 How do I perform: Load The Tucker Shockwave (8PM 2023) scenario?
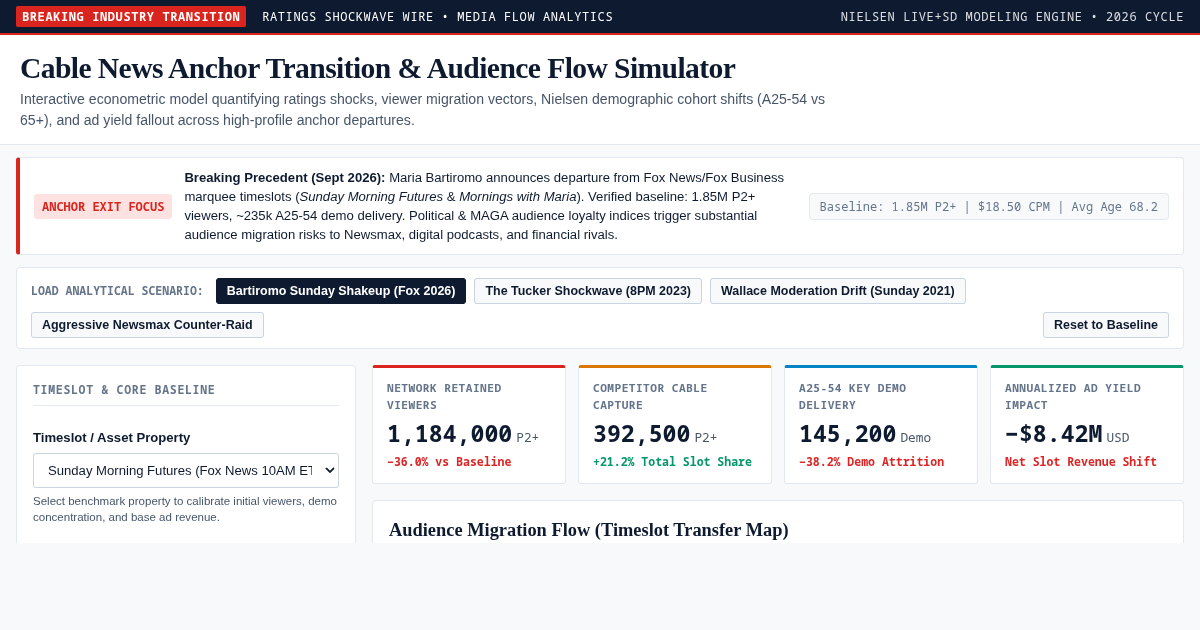click(x=588, y=291)
